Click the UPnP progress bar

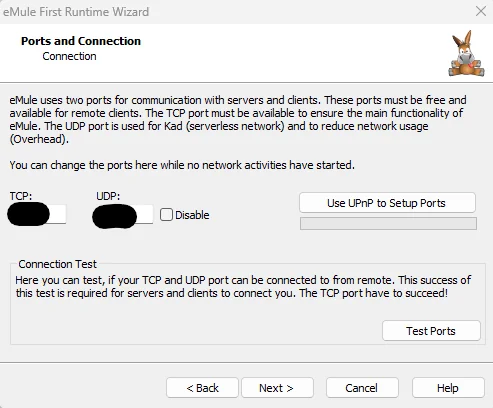[x=388, y=223]
